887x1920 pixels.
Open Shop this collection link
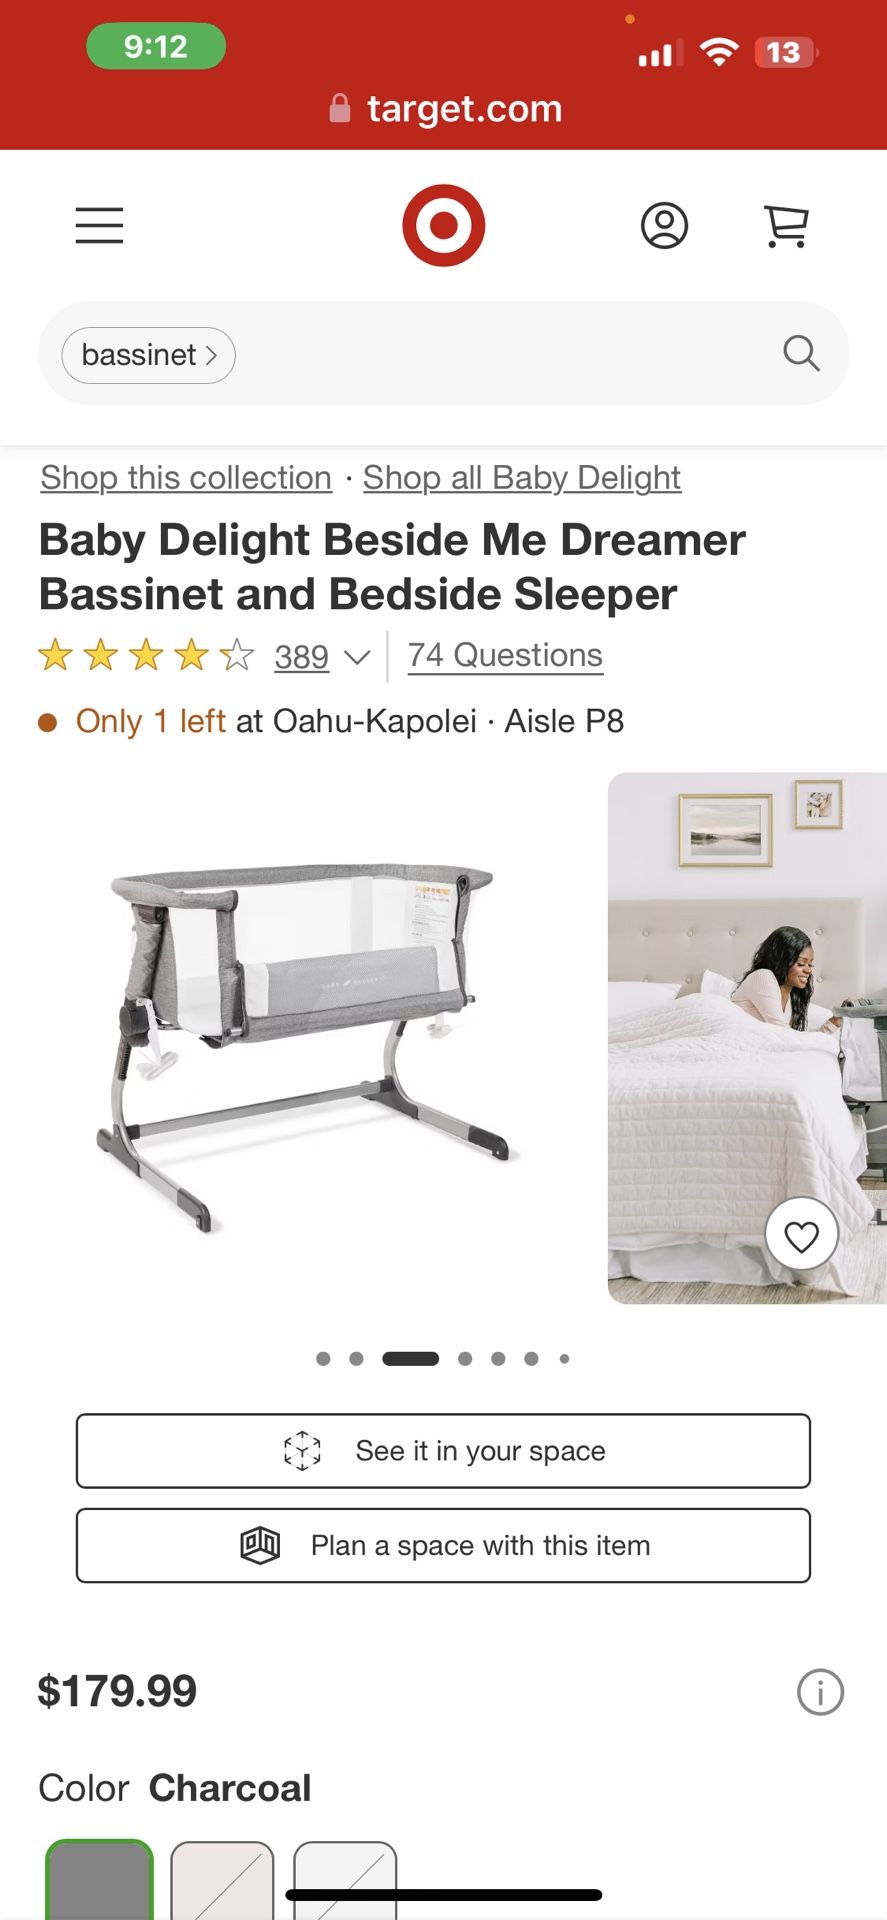click(x=186, y=478)
